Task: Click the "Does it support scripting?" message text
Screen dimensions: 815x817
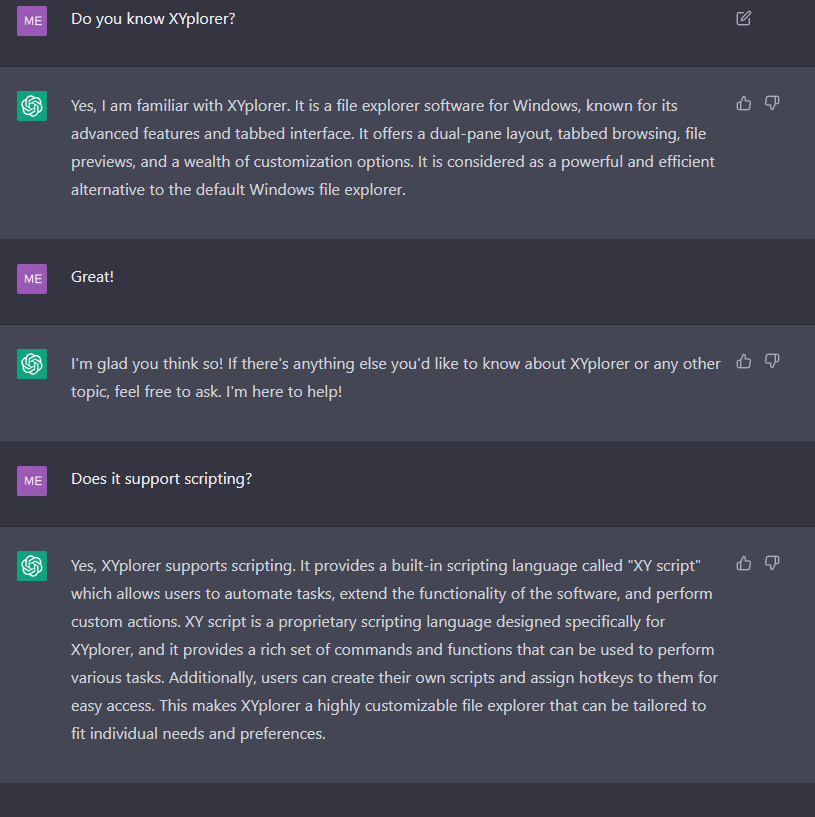Action: [161, 478]
